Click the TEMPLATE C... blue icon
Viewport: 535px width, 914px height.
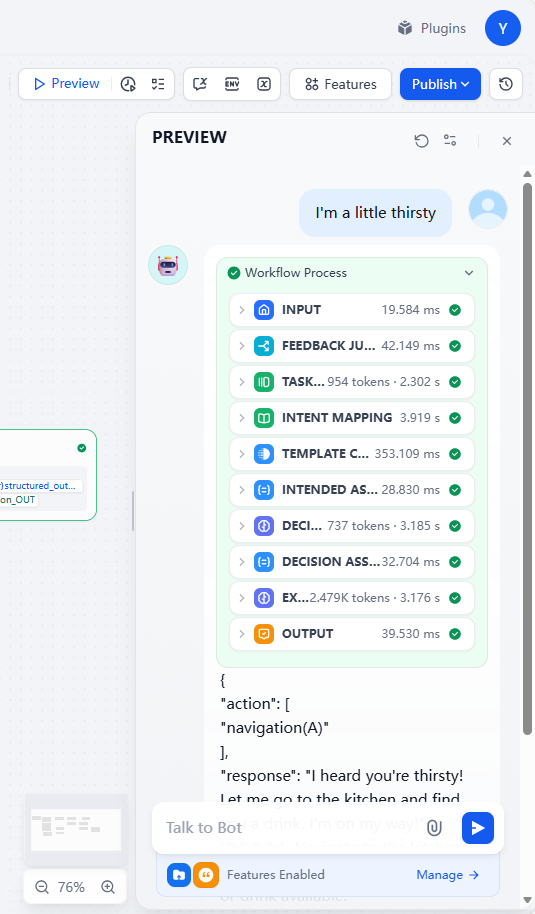[264, 454]
